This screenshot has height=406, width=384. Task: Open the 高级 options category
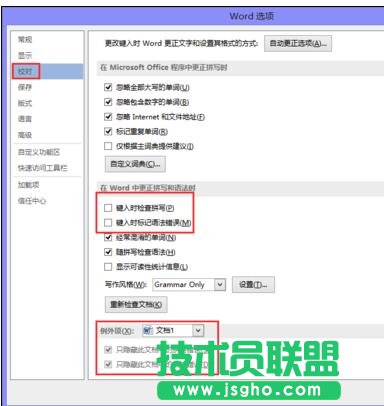(25, 135)
